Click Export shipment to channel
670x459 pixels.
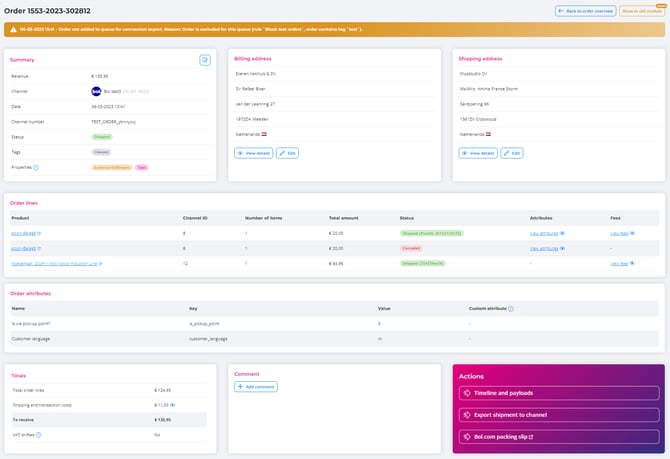tap(559, 415)
